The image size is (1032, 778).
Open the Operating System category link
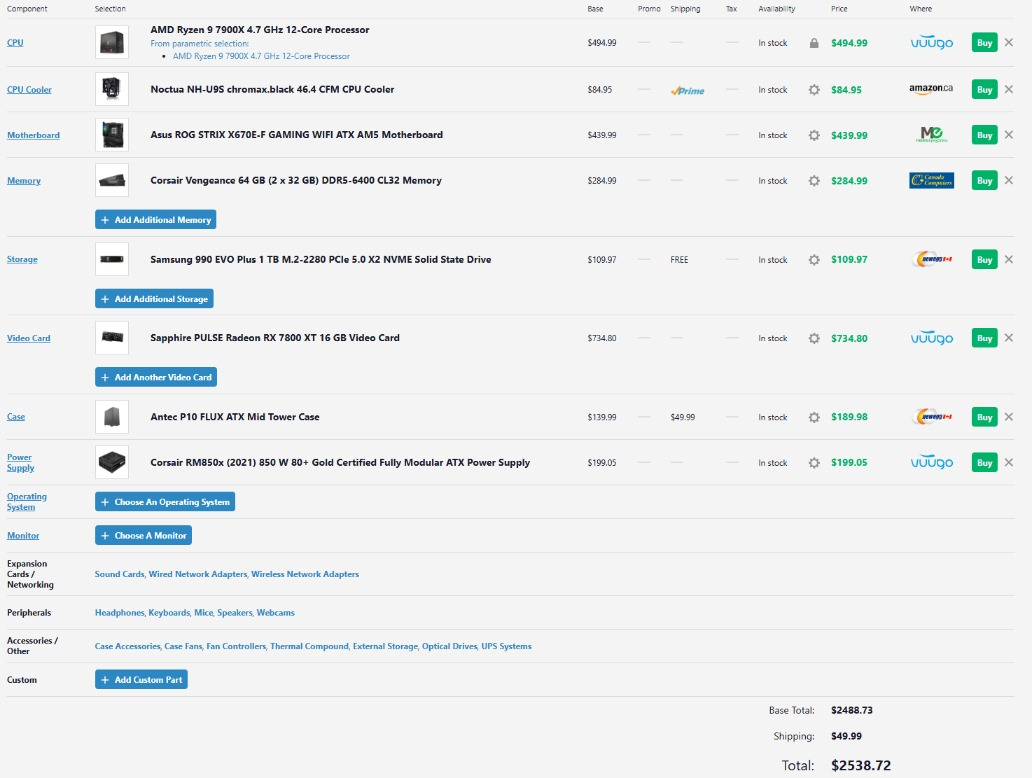click(27, 502)
